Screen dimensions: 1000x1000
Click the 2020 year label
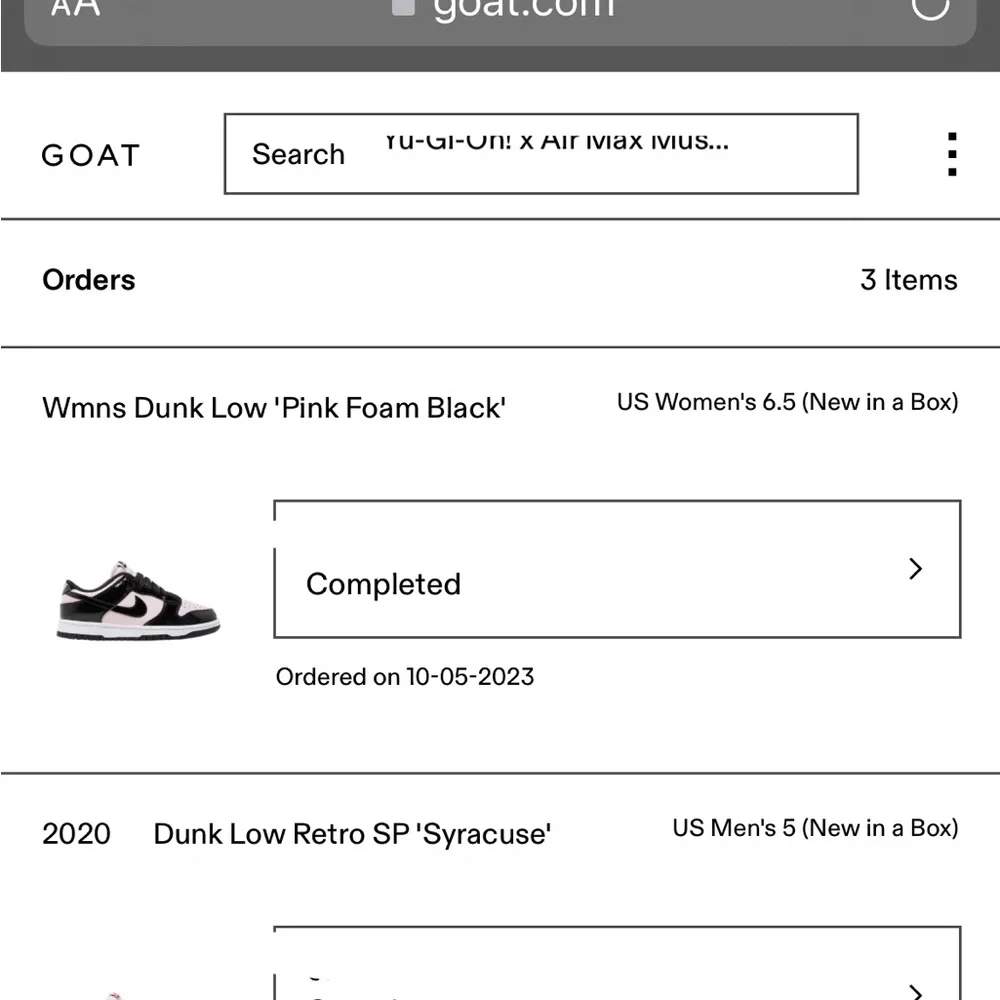(76, 834)
